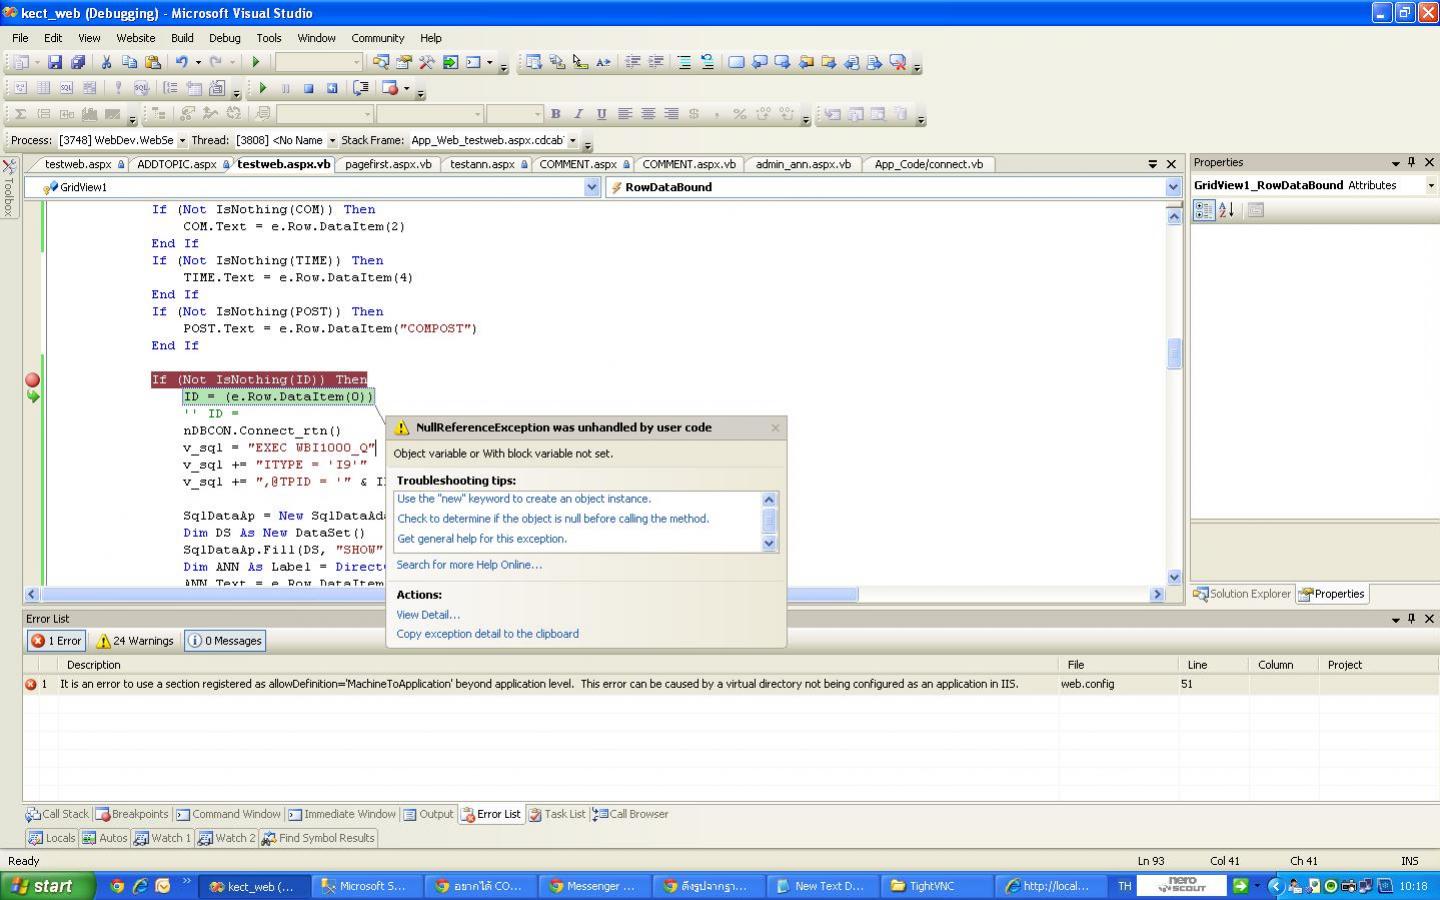Click the Save All toolbar icon

pos(77,62)
